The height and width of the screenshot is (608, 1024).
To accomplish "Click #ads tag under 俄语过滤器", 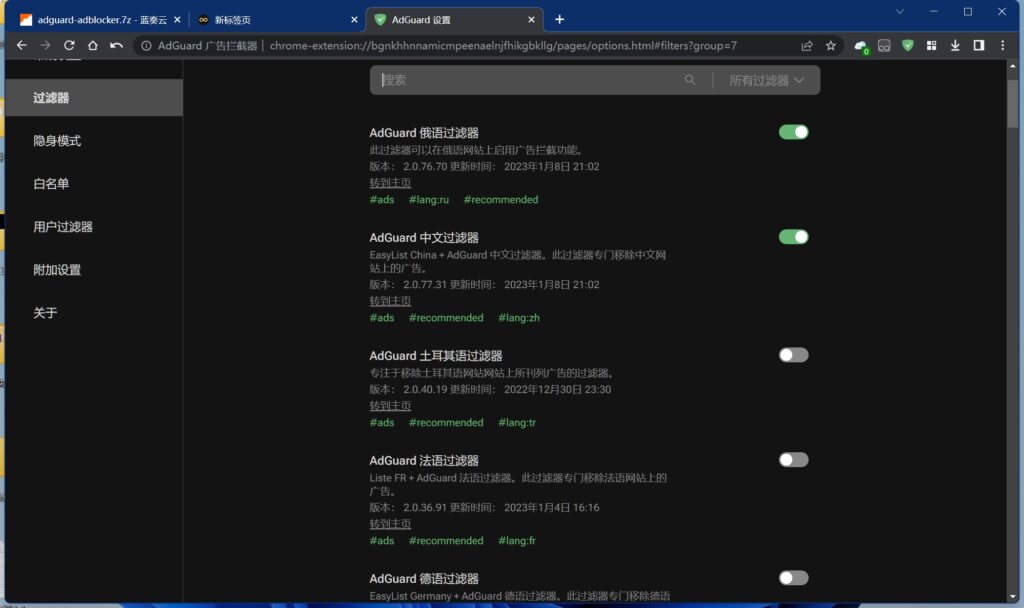I will point(382,200).
